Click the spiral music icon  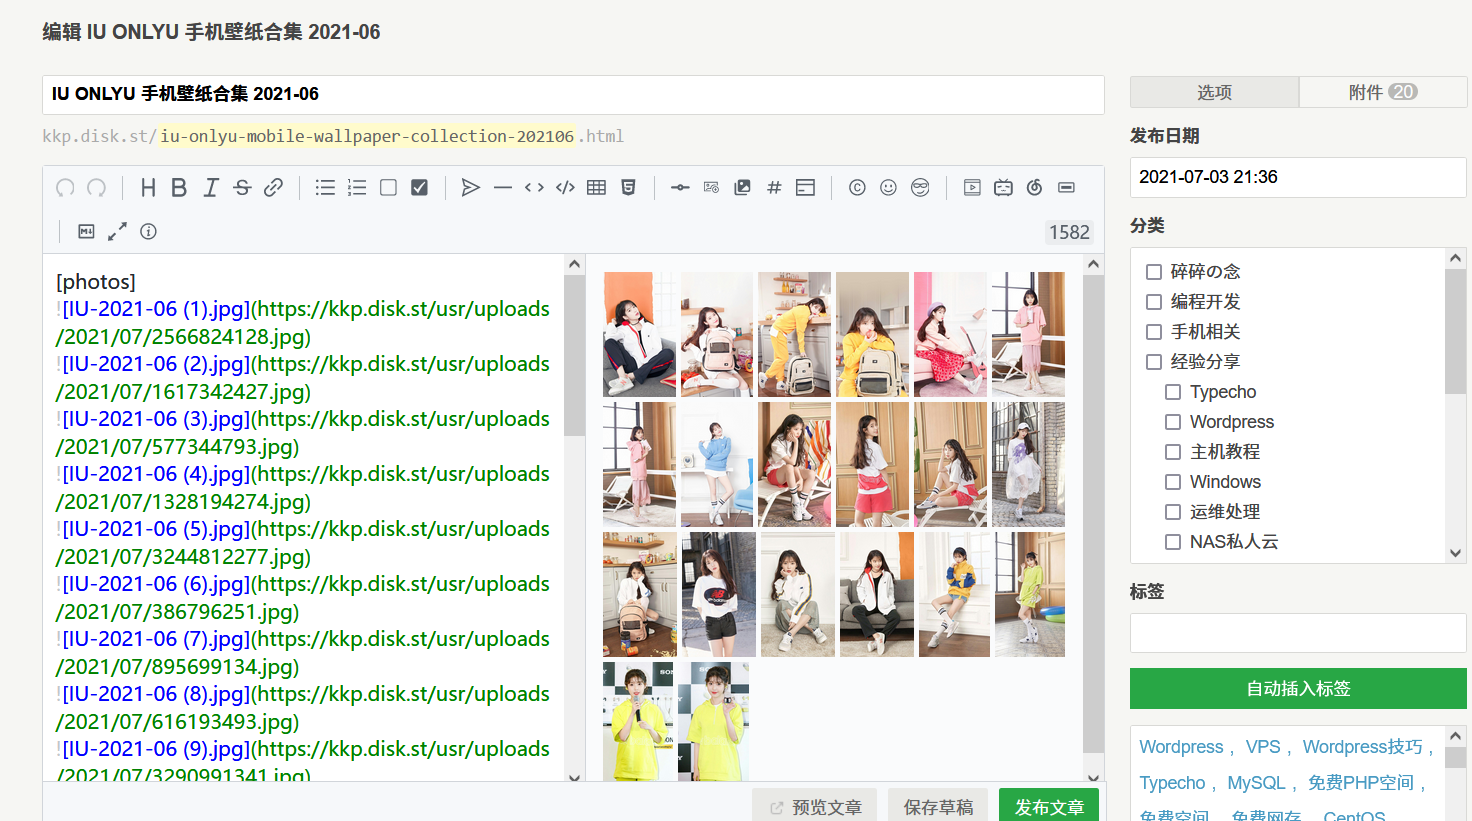[x=1035, y=187]
